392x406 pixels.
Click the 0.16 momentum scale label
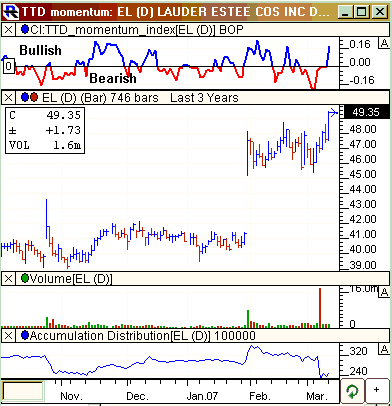click(360, 44)
